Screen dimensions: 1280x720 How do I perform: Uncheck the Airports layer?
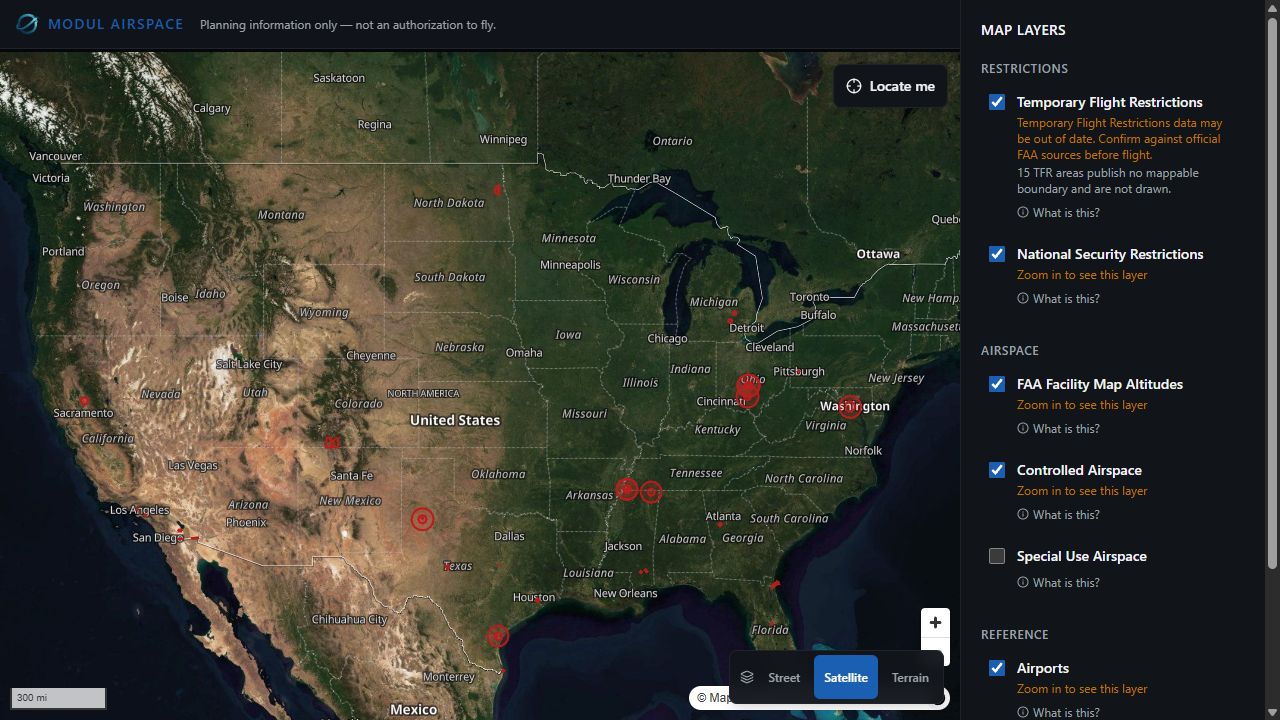(997, 668)
